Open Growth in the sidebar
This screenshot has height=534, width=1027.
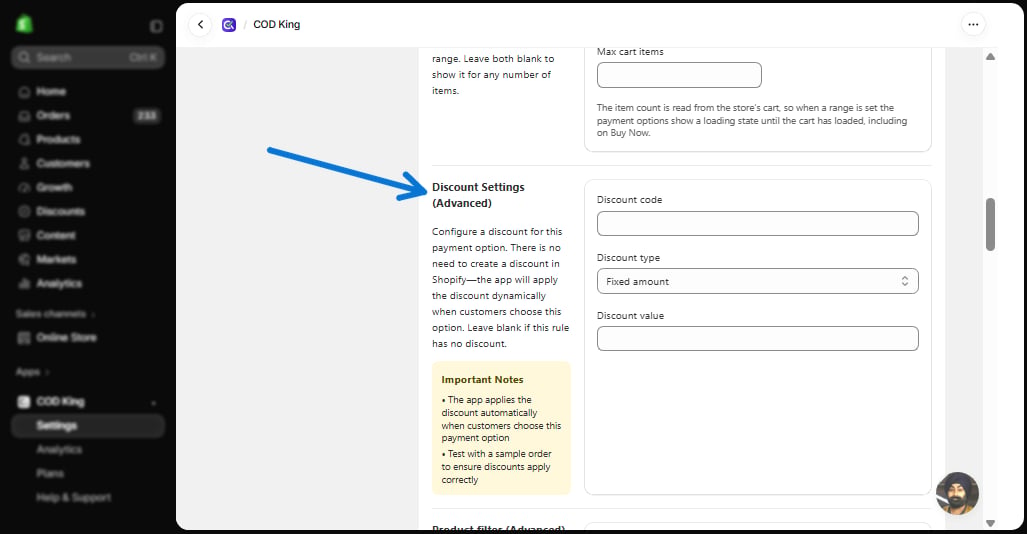click(x=54, y=187)
